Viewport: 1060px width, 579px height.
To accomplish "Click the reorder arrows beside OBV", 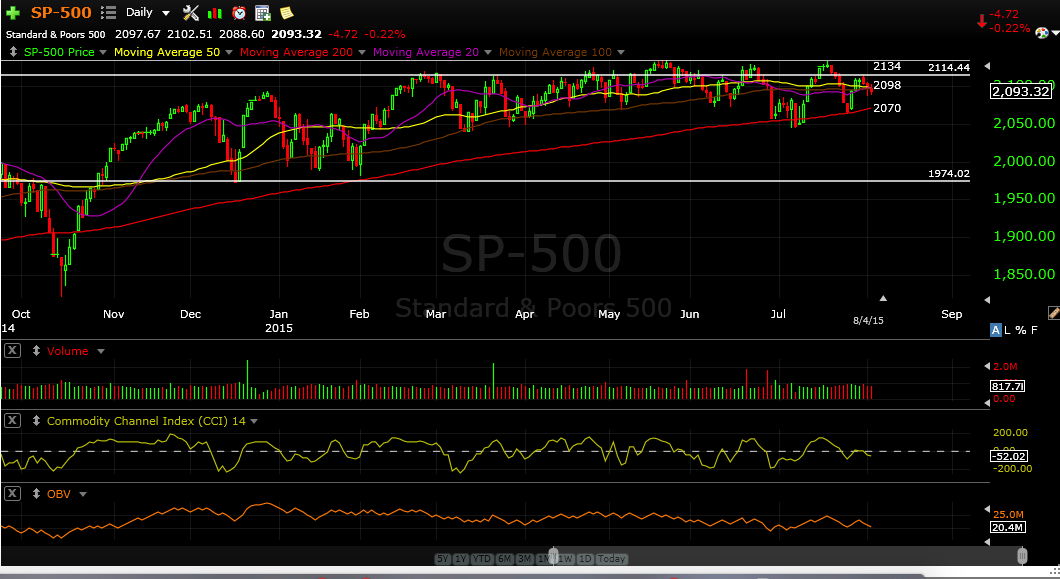I will click(37, 494).
